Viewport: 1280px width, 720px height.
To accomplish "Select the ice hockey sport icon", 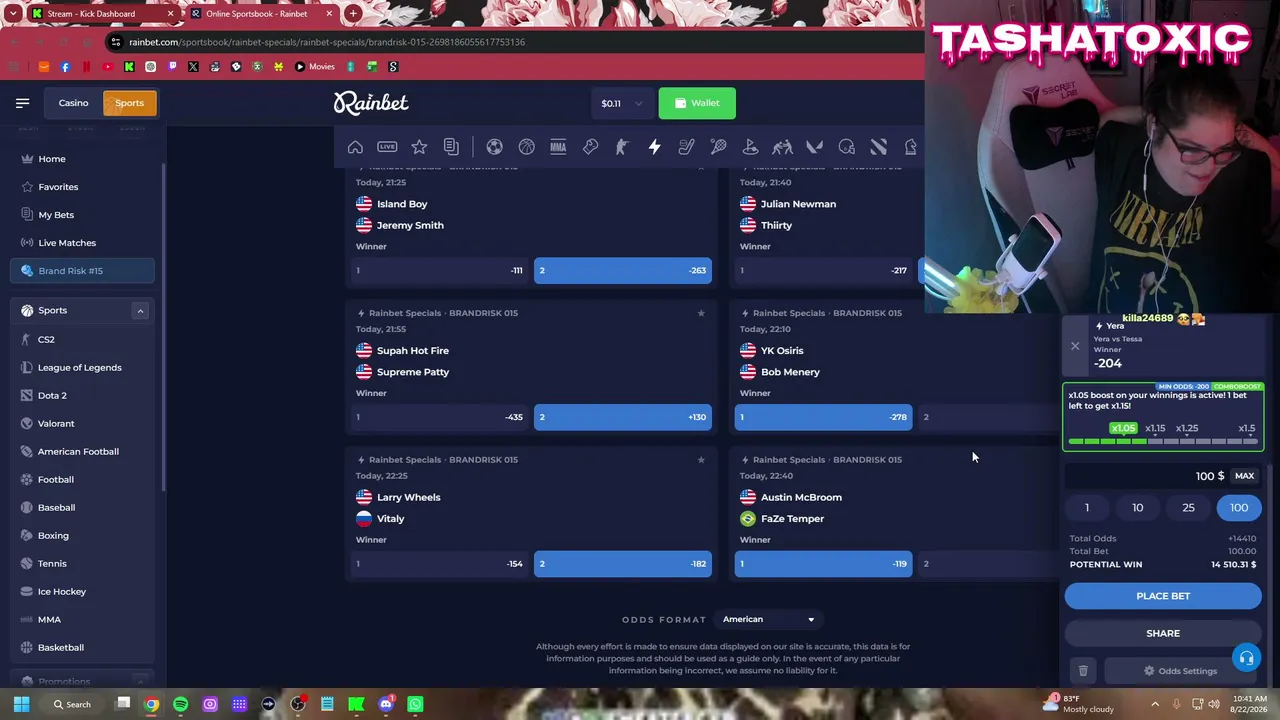I will [x=686, y=147].
